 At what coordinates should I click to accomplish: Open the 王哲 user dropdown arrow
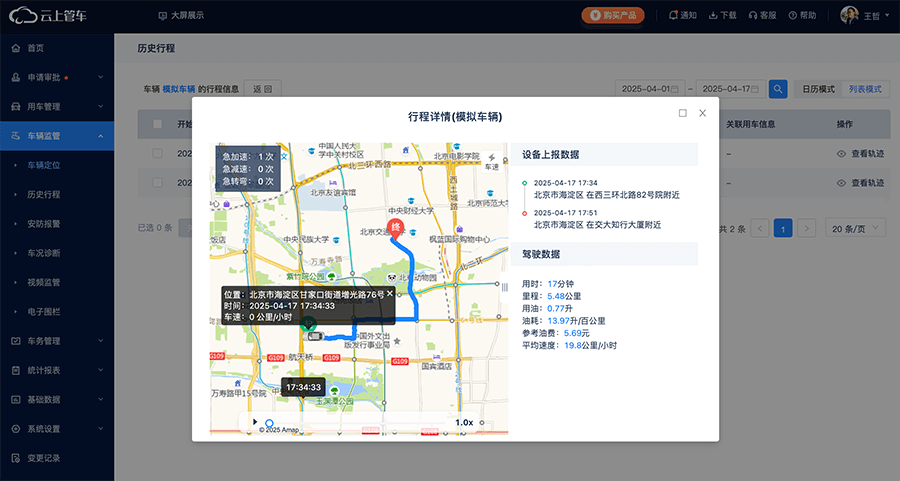[888, 15]
